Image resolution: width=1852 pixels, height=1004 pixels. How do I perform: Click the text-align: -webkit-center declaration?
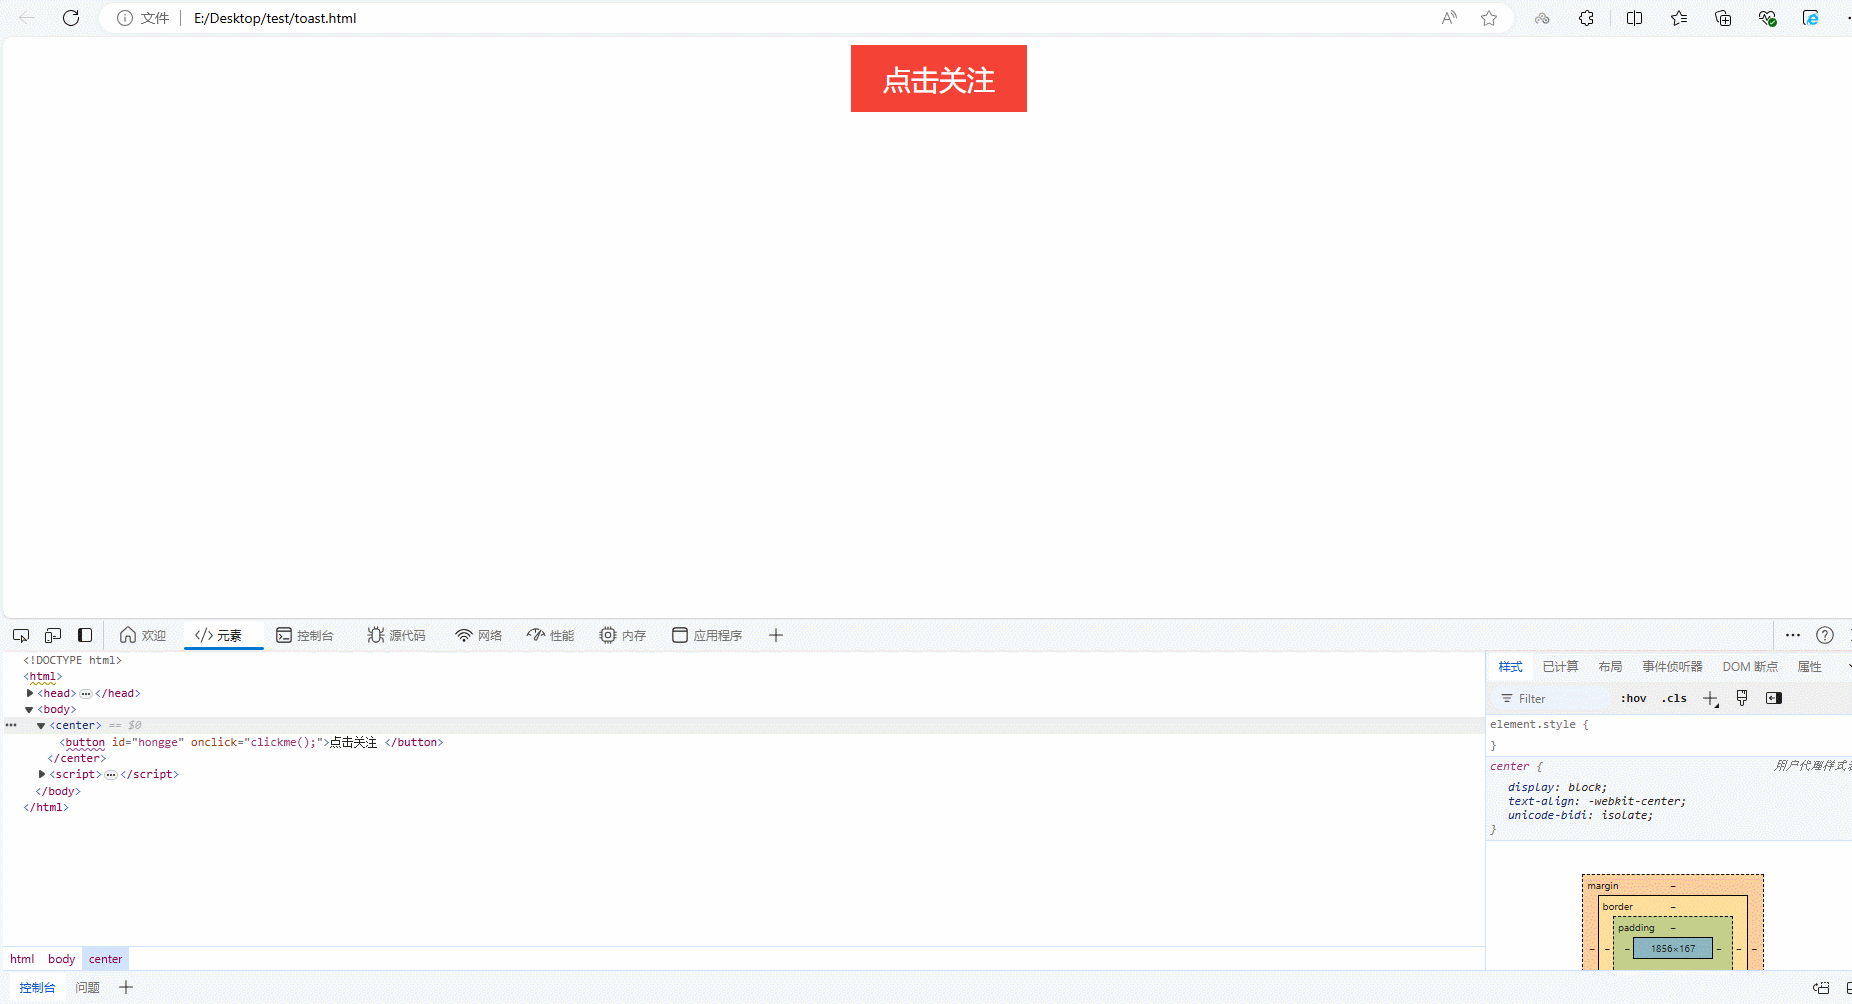coord(1596,801)
